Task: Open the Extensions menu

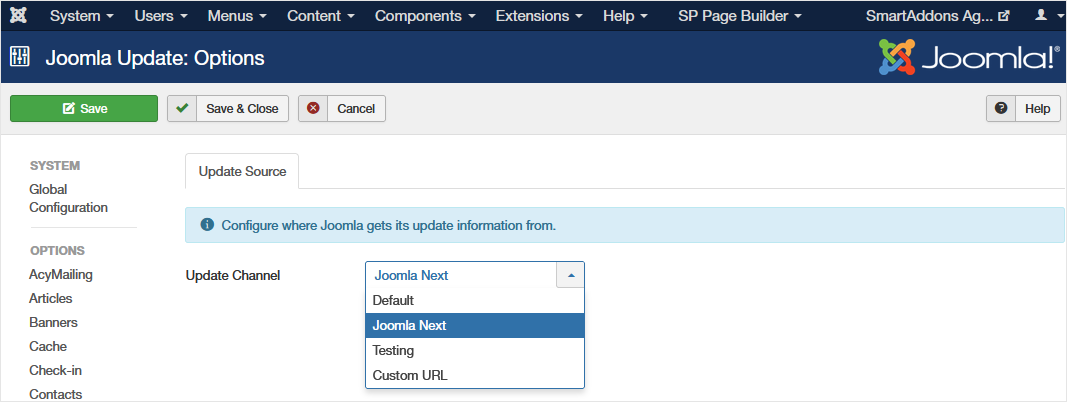Action: click(x=539, y=15)
